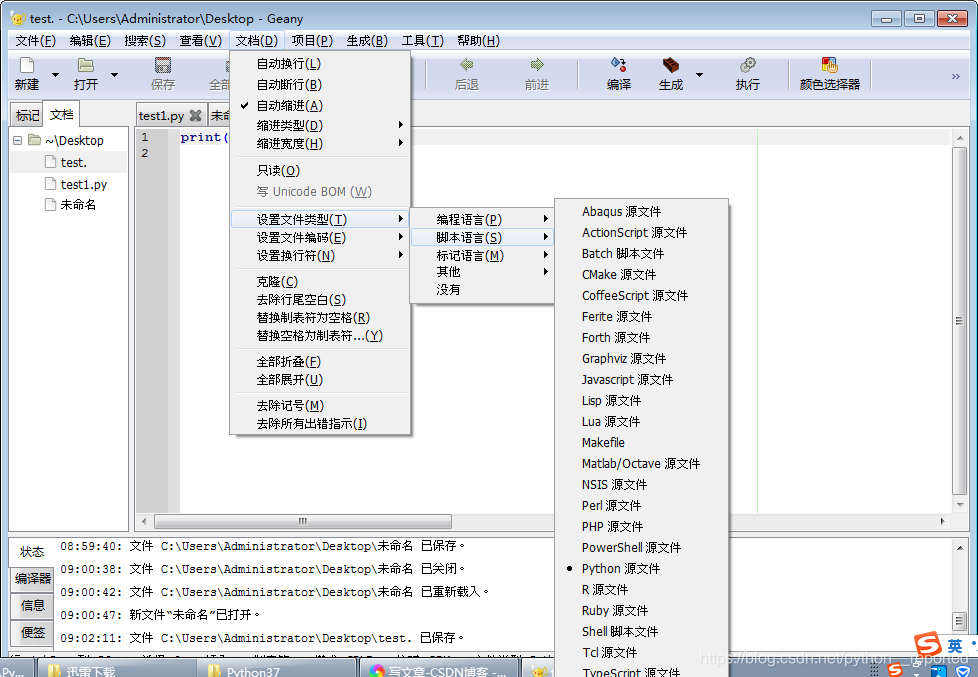
Task: Open the 文件(F) menu
Action: click(36, 41)
